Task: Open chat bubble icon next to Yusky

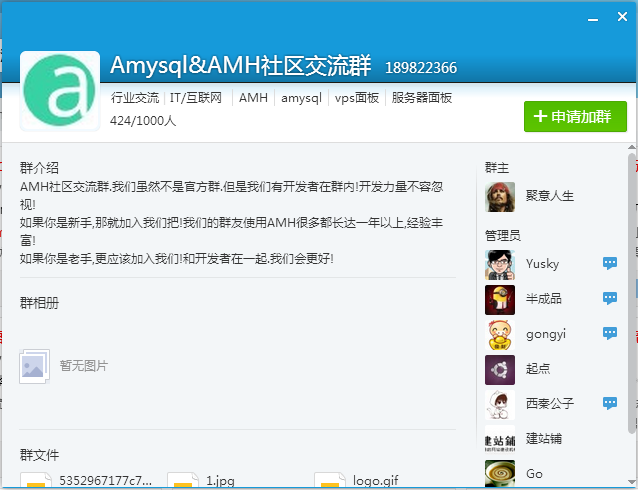Action: tap(609, 264)
